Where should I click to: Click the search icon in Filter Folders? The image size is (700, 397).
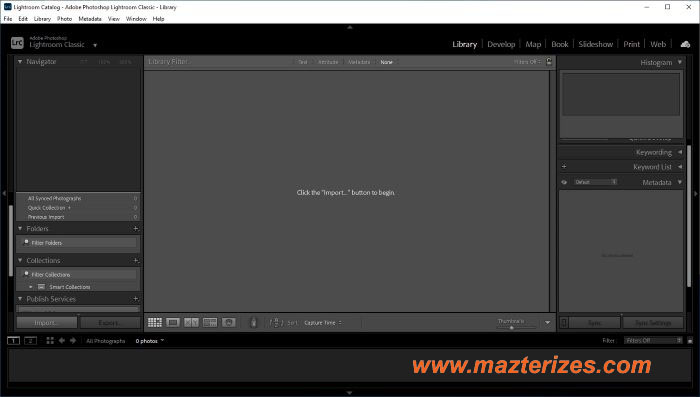tap(26, 242)
